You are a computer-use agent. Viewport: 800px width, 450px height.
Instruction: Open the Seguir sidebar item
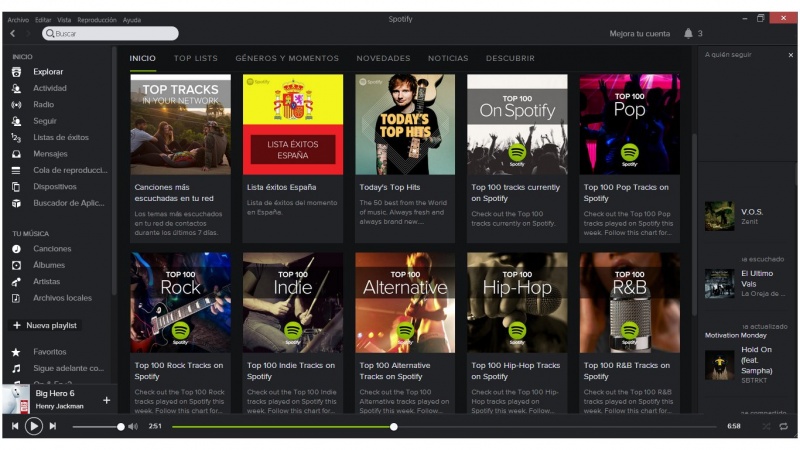point(44,121)
